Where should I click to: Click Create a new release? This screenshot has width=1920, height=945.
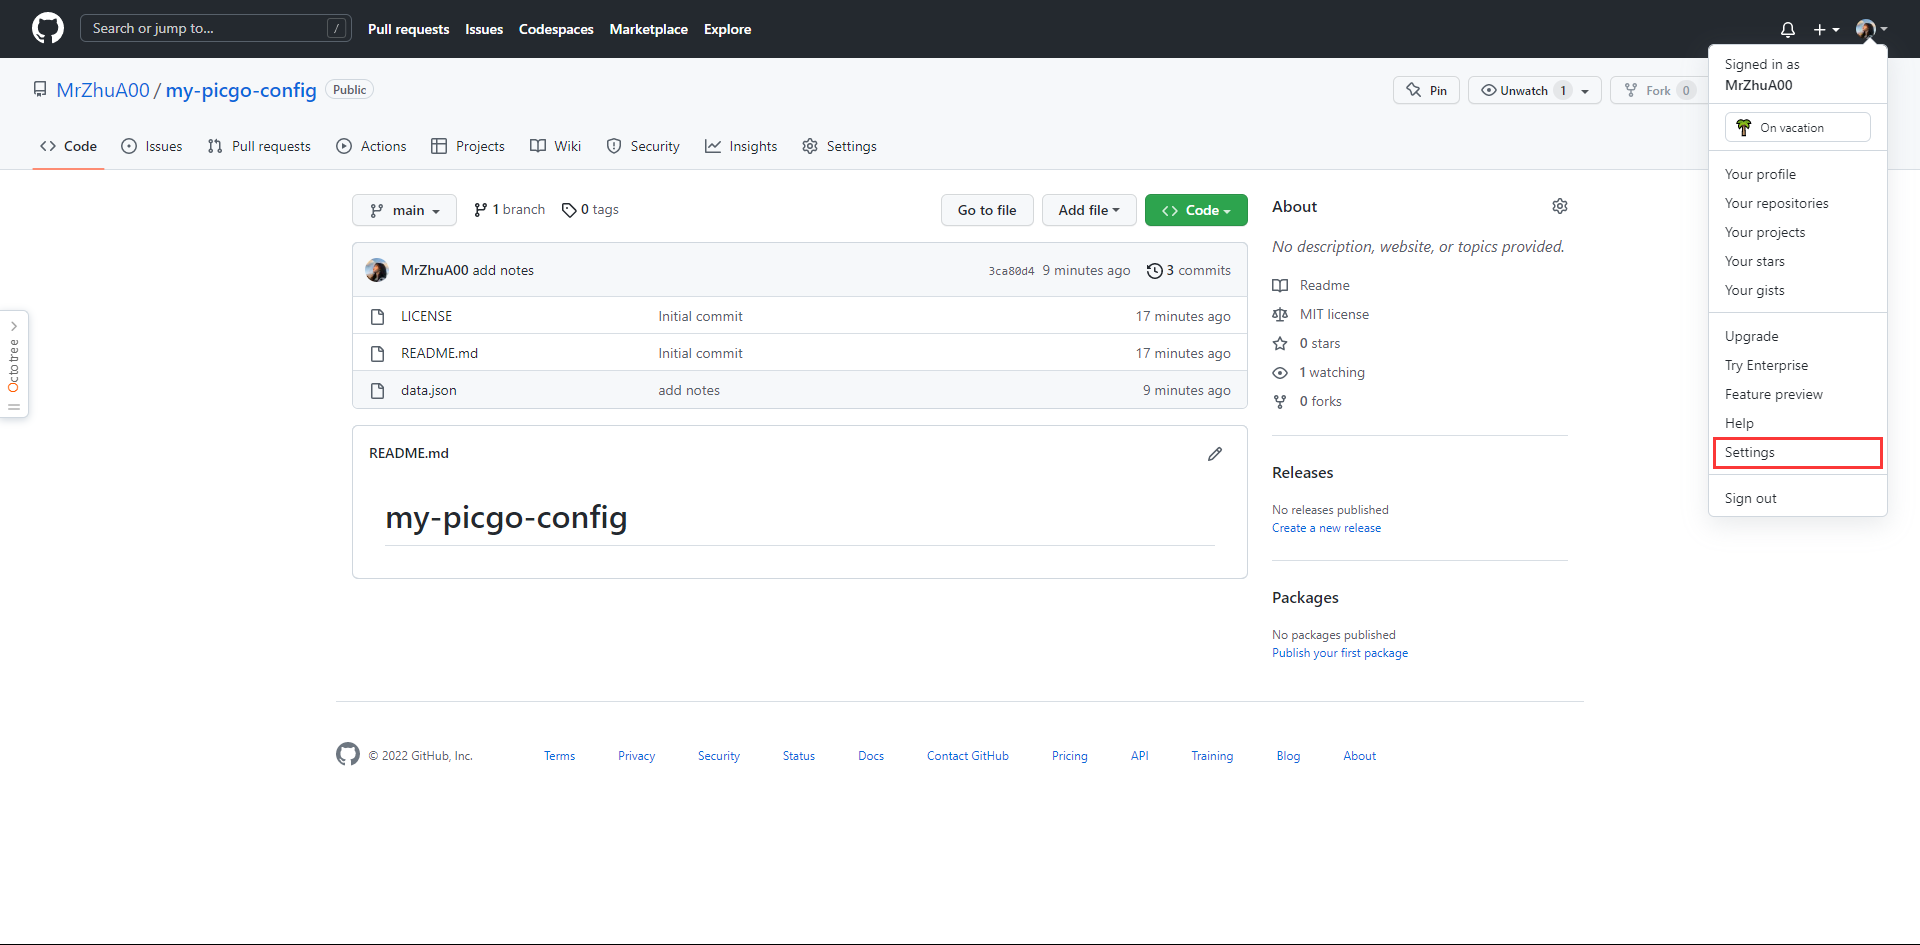coord(1326,528)
